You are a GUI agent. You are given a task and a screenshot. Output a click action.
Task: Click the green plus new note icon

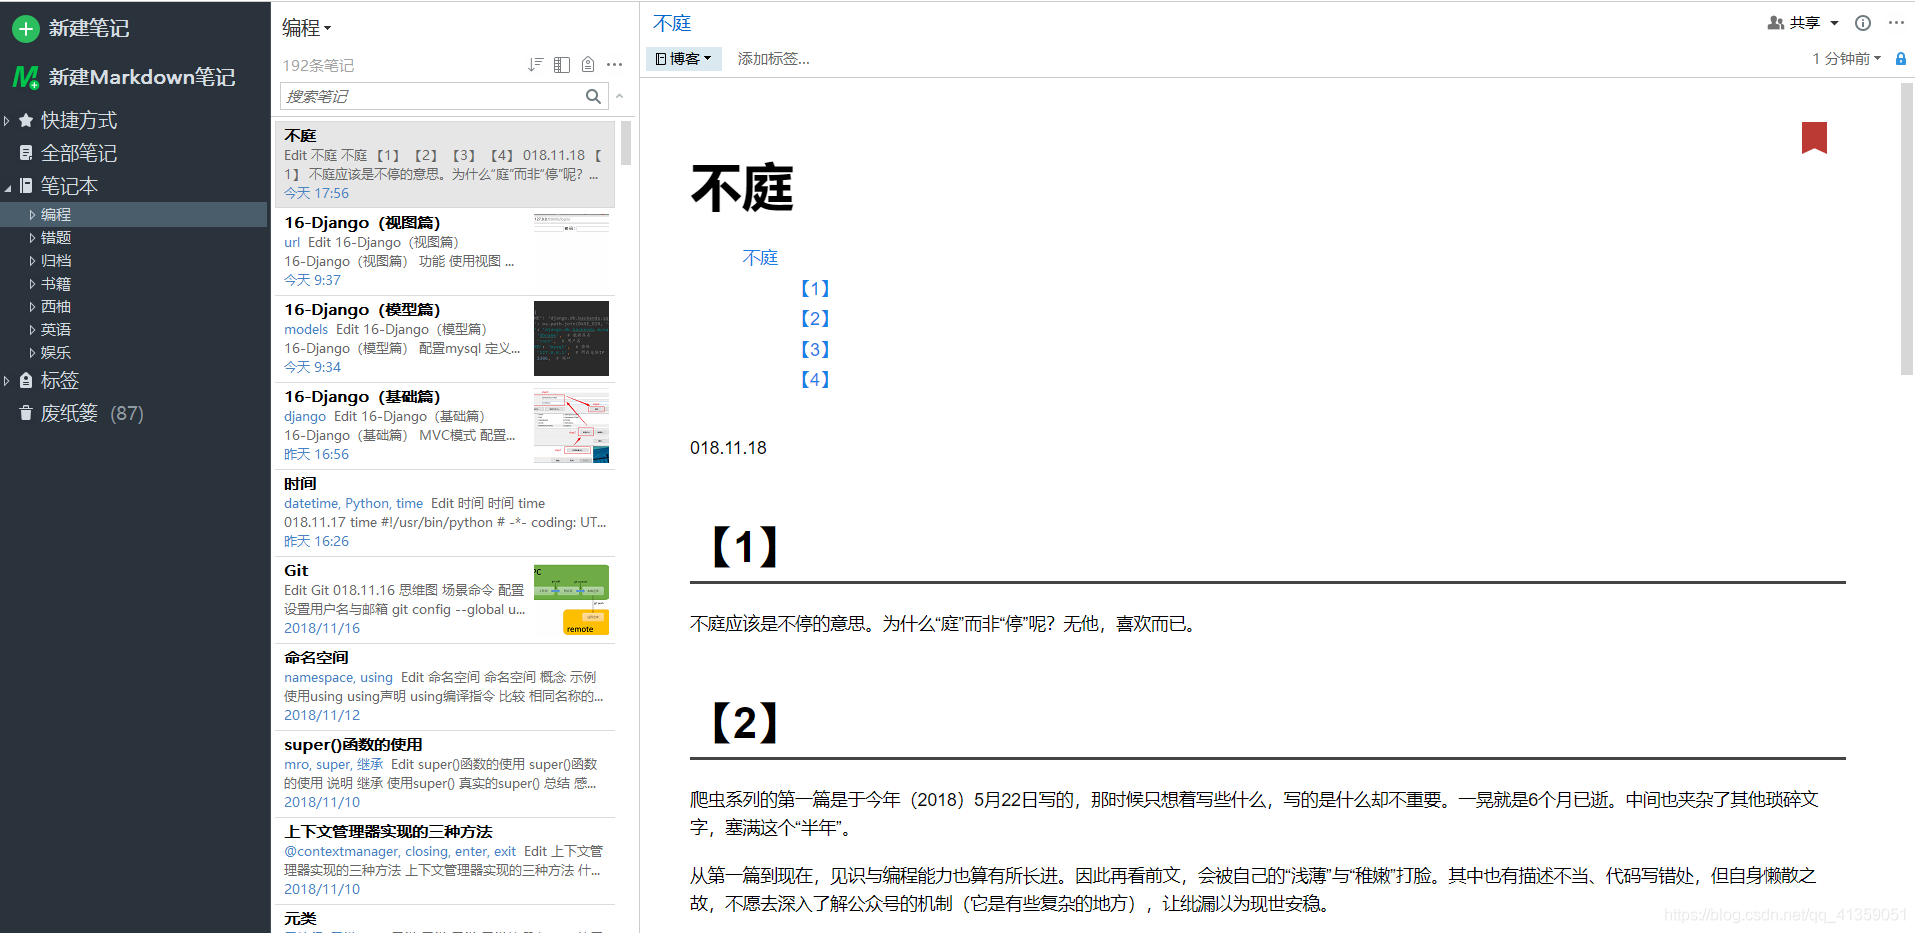[x=25, y=28]
